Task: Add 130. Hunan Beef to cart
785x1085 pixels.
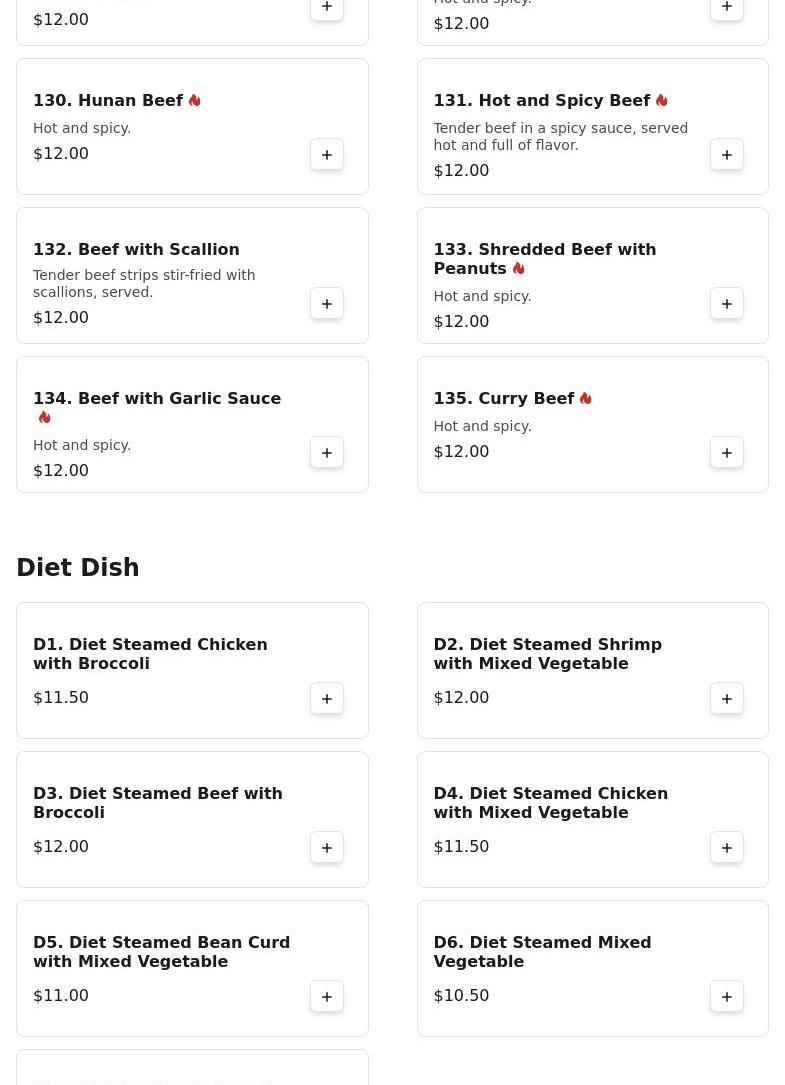Action: tap(327, 154)
